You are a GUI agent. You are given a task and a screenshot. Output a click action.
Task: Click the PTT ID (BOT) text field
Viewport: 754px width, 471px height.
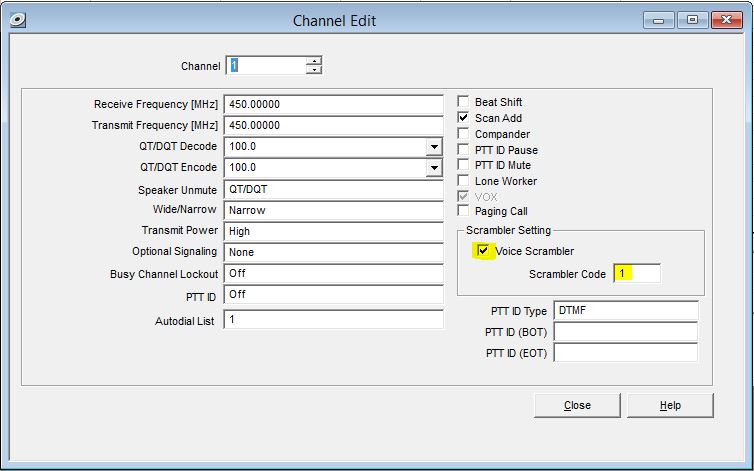pos(626,332)
